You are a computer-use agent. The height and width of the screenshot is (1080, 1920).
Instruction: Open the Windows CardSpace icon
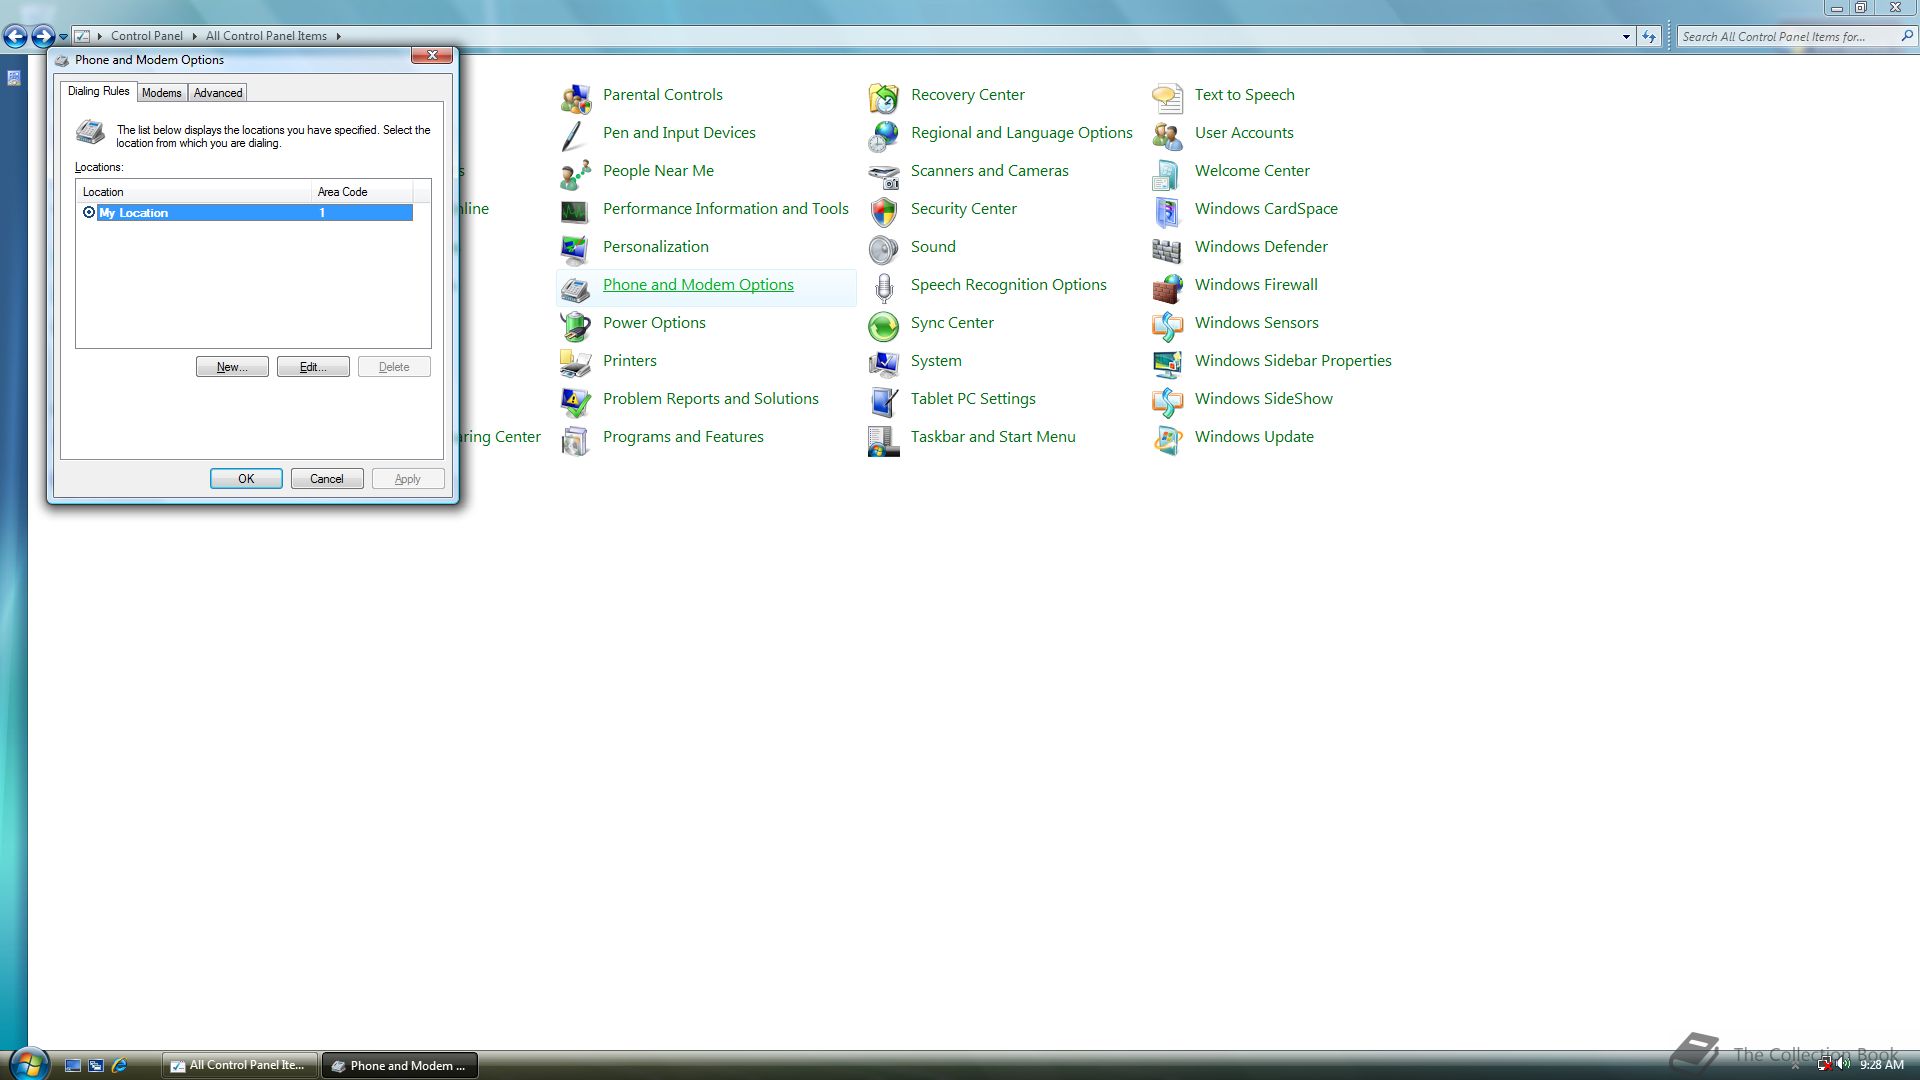point(1167,211)
